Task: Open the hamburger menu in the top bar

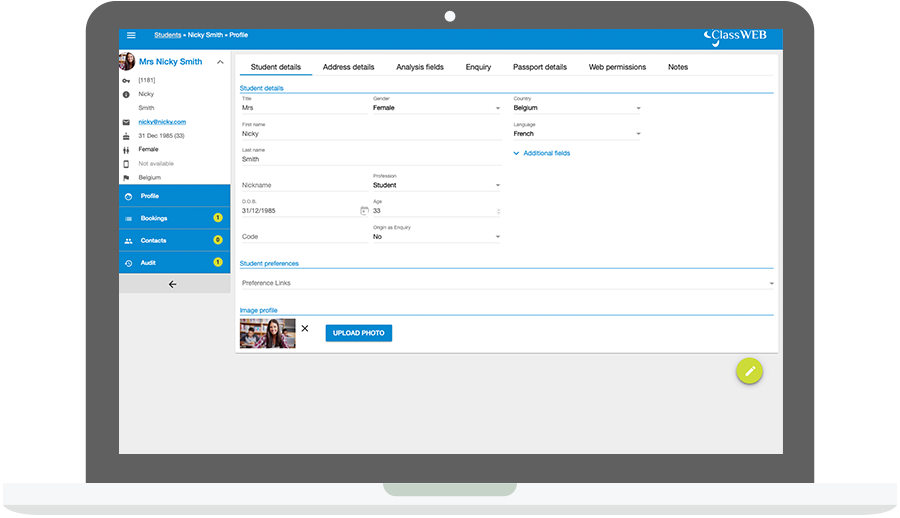Action: point(131,35)
